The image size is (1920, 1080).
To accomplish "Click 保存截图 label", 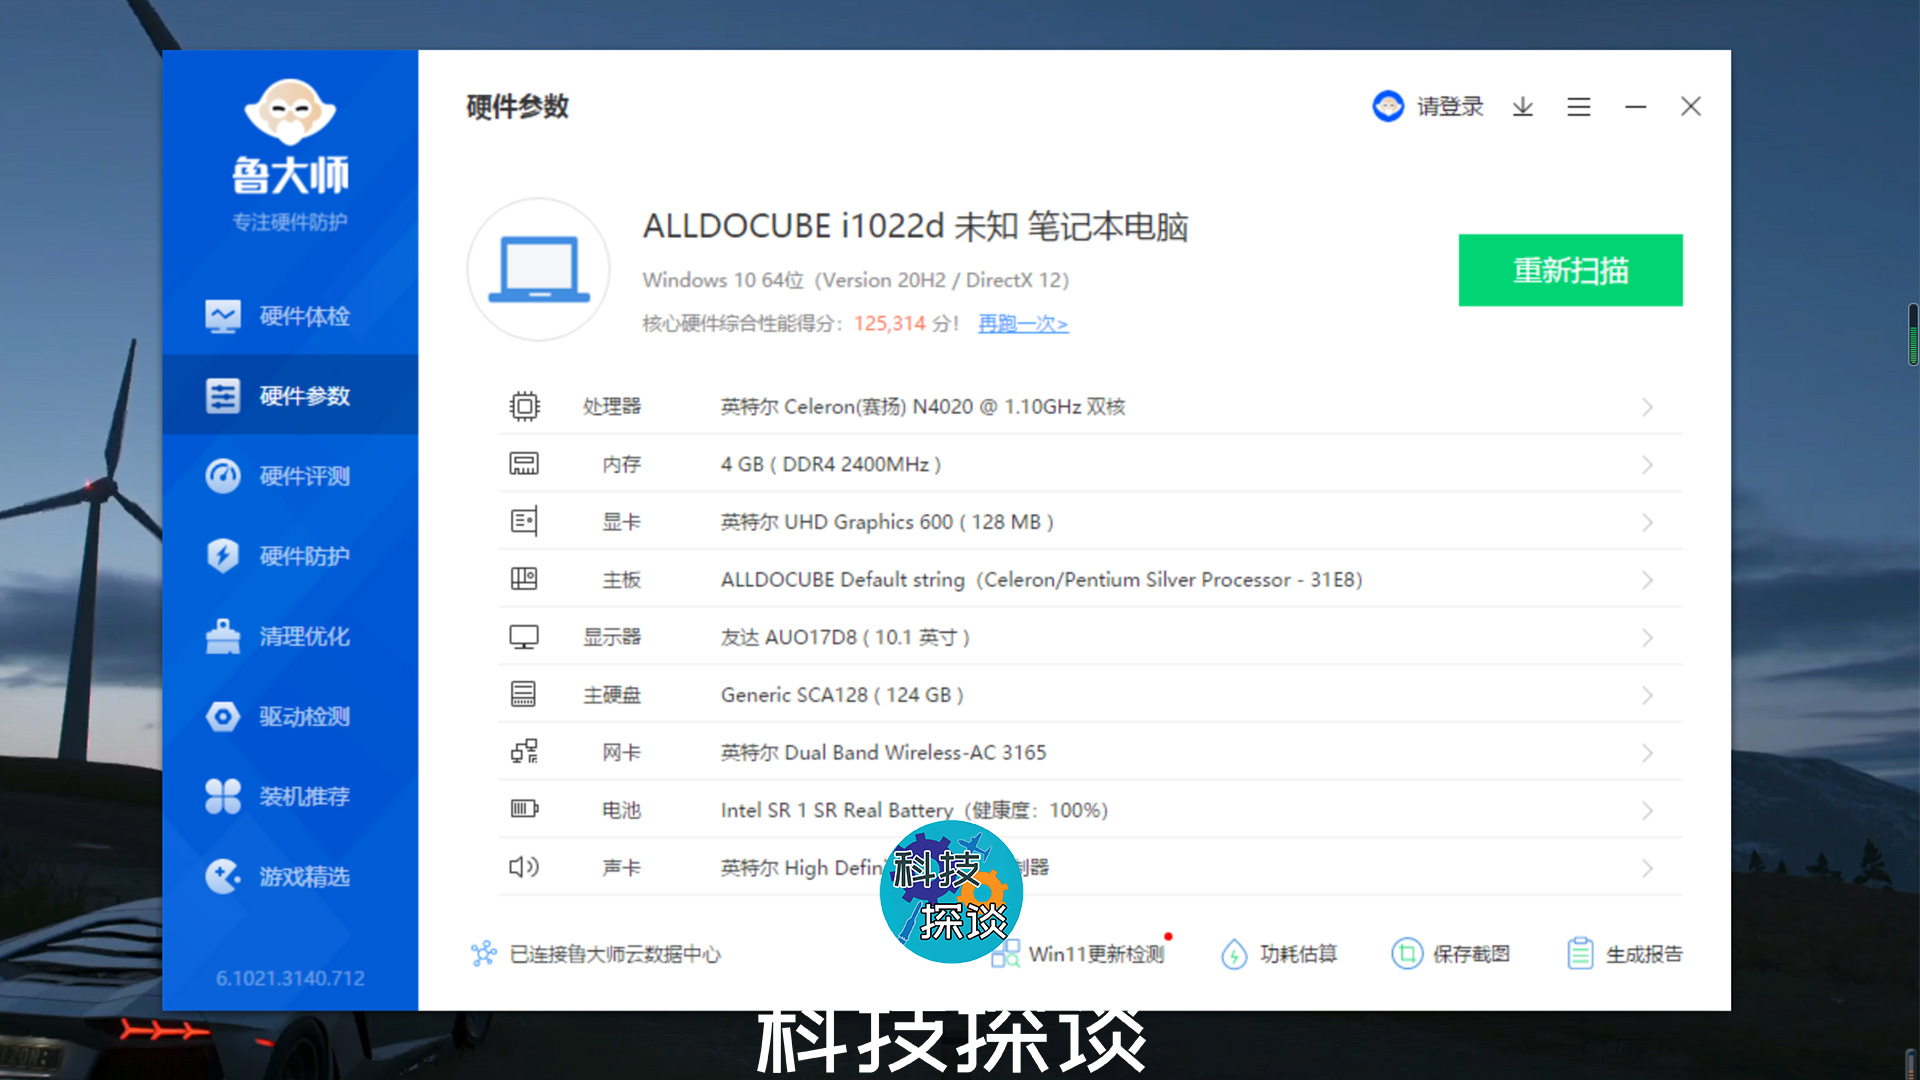I will (1471, 954).
